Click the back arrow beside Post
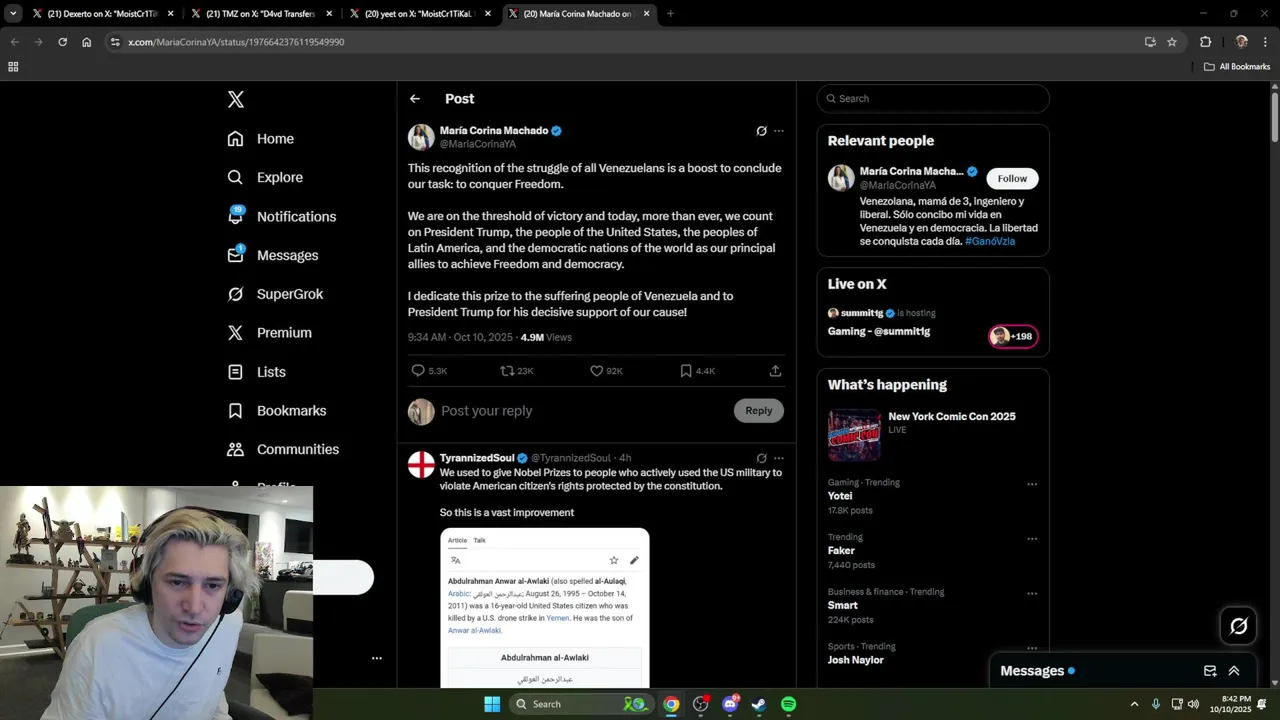This screenshot has height=720, width=1280. 415,99
